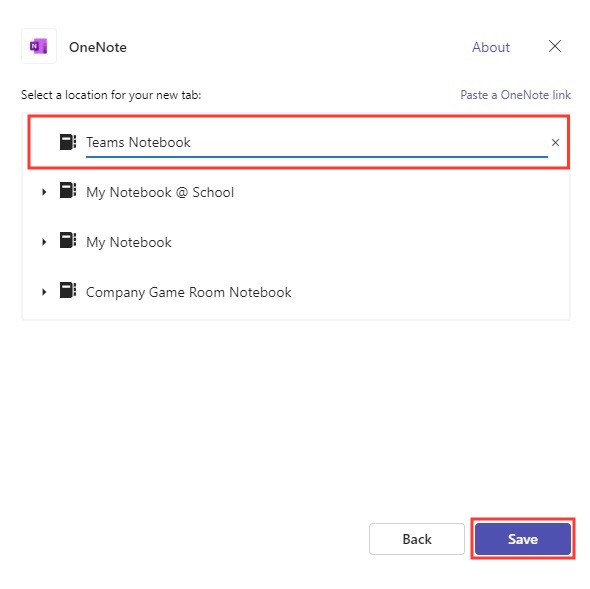Choose Company Game Room Notebook label
590x589 pixels.
[189, 292]
